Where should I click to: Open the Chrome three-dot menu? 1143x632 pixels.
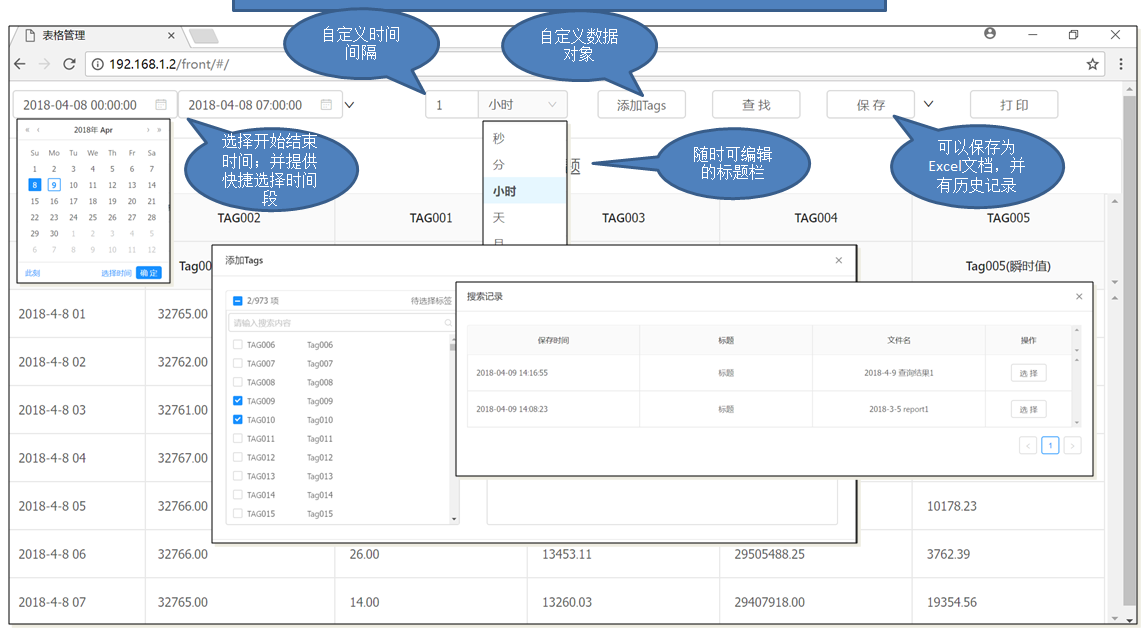pyautogui.click(x=1121, y=64)
